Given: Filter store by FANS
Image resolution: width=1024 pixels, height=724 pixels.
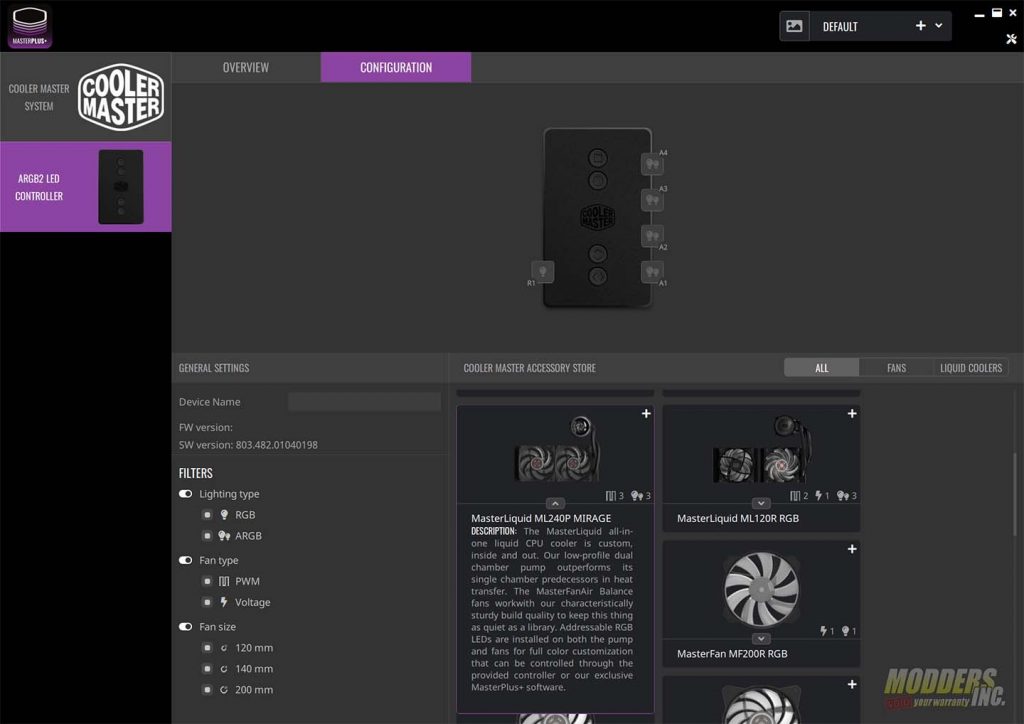Looking at the screenshot, I should click(x=896, y=368).
